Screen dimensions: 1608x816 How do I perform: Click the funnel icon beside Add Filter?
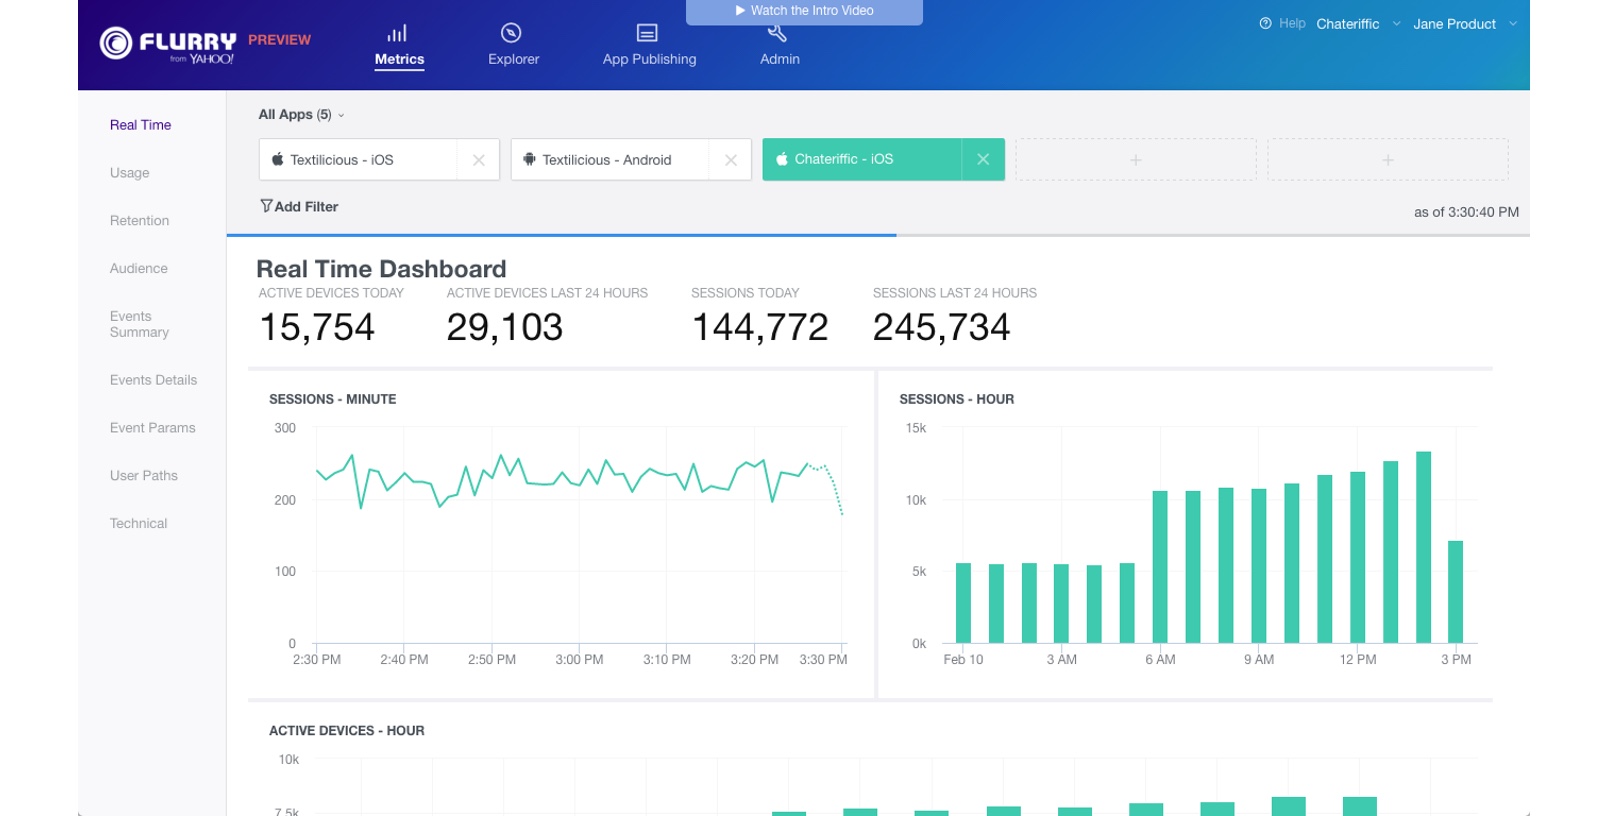point(266,206)
